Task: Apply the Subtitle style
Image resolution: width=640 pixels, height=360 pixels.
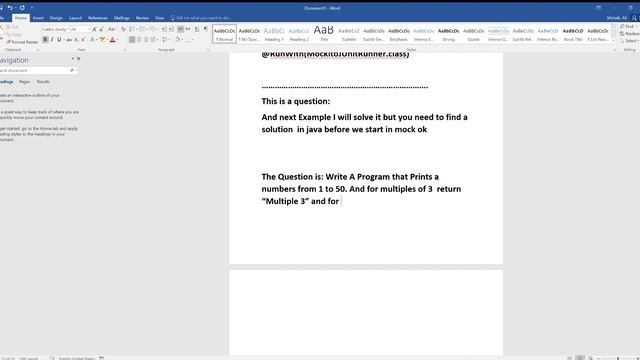Action: tap(349, 34)
